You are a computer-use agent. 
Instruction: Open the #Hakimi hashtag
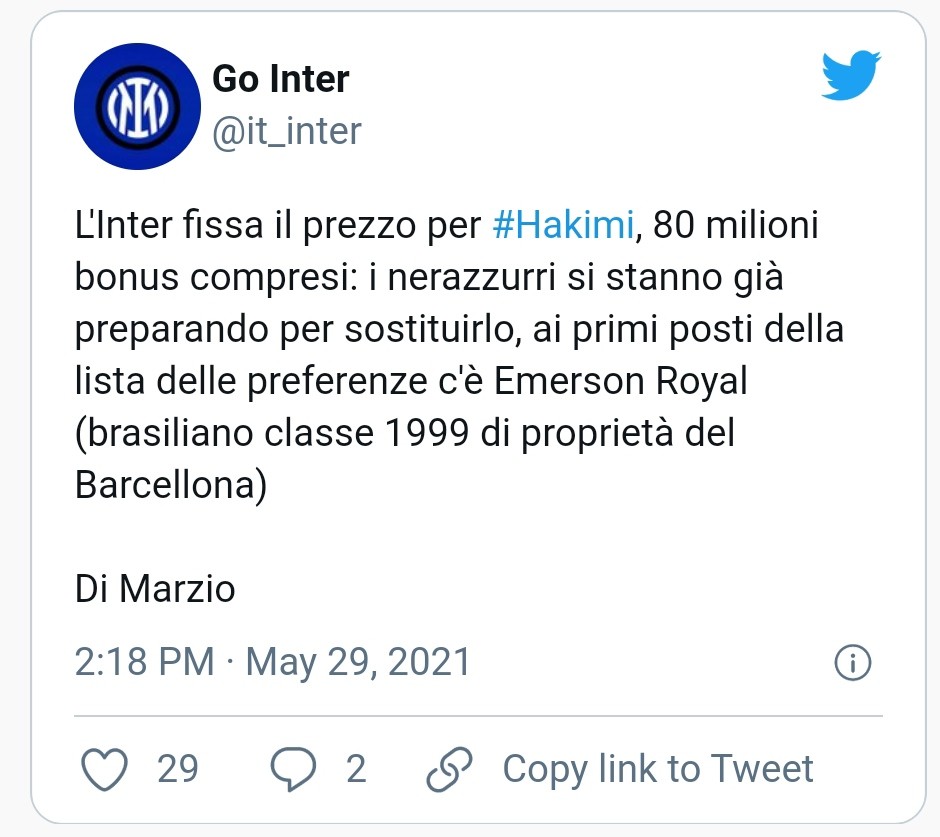point(564,225)
